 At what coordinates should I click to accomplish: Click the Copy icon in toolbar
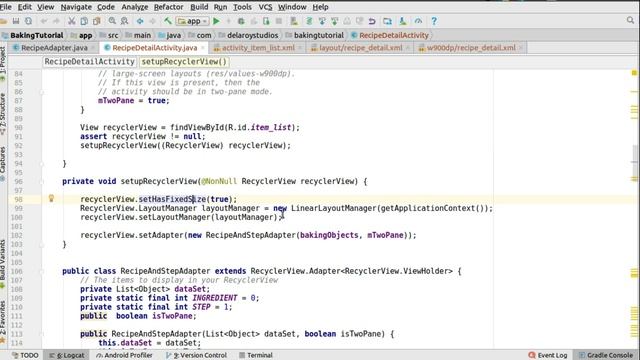click(84, 21)
